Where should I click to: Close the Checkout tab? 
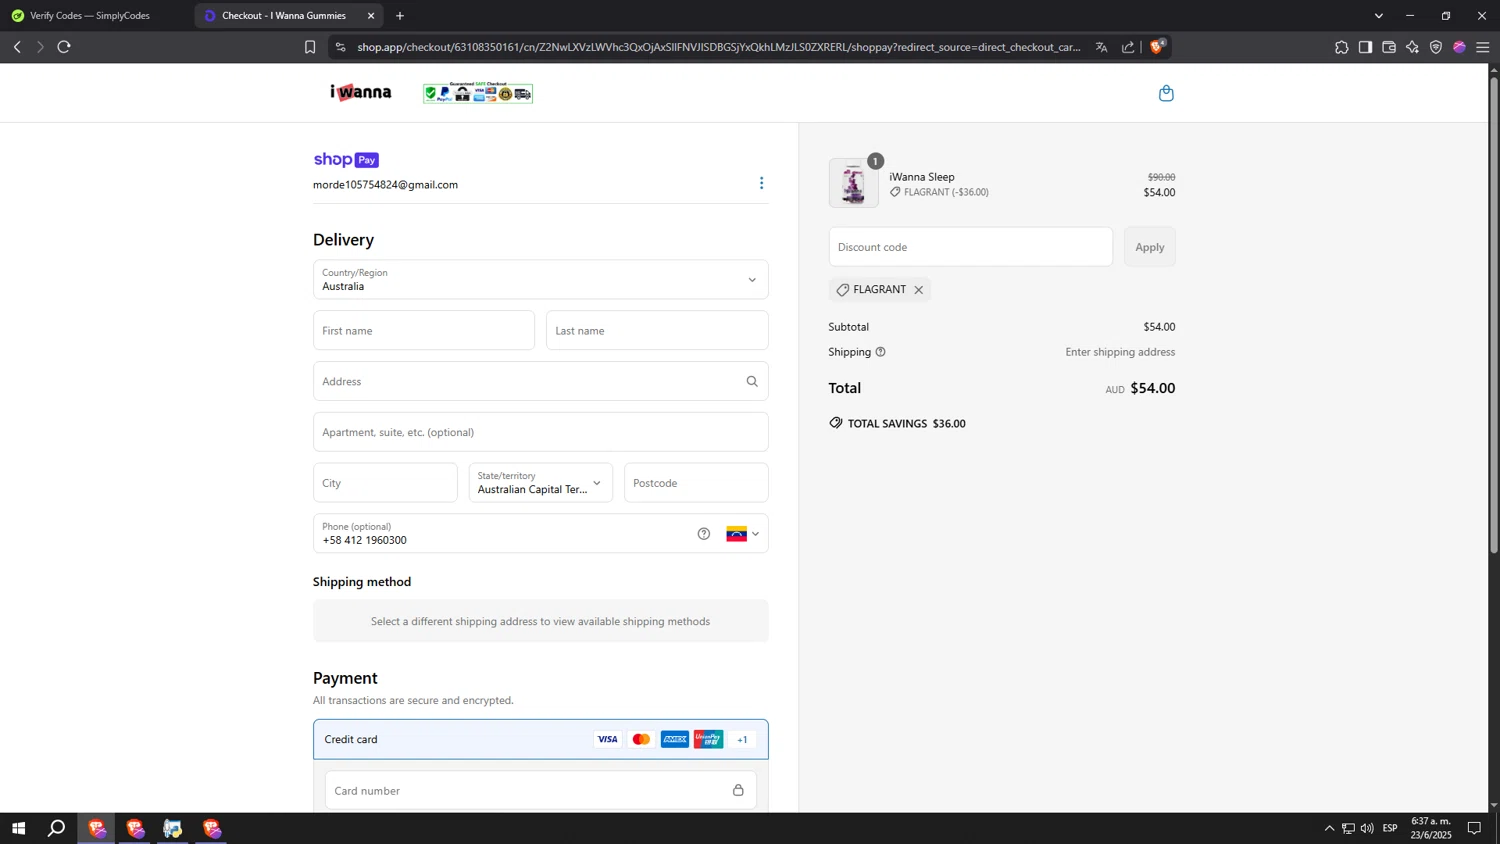tap(371, 16)
